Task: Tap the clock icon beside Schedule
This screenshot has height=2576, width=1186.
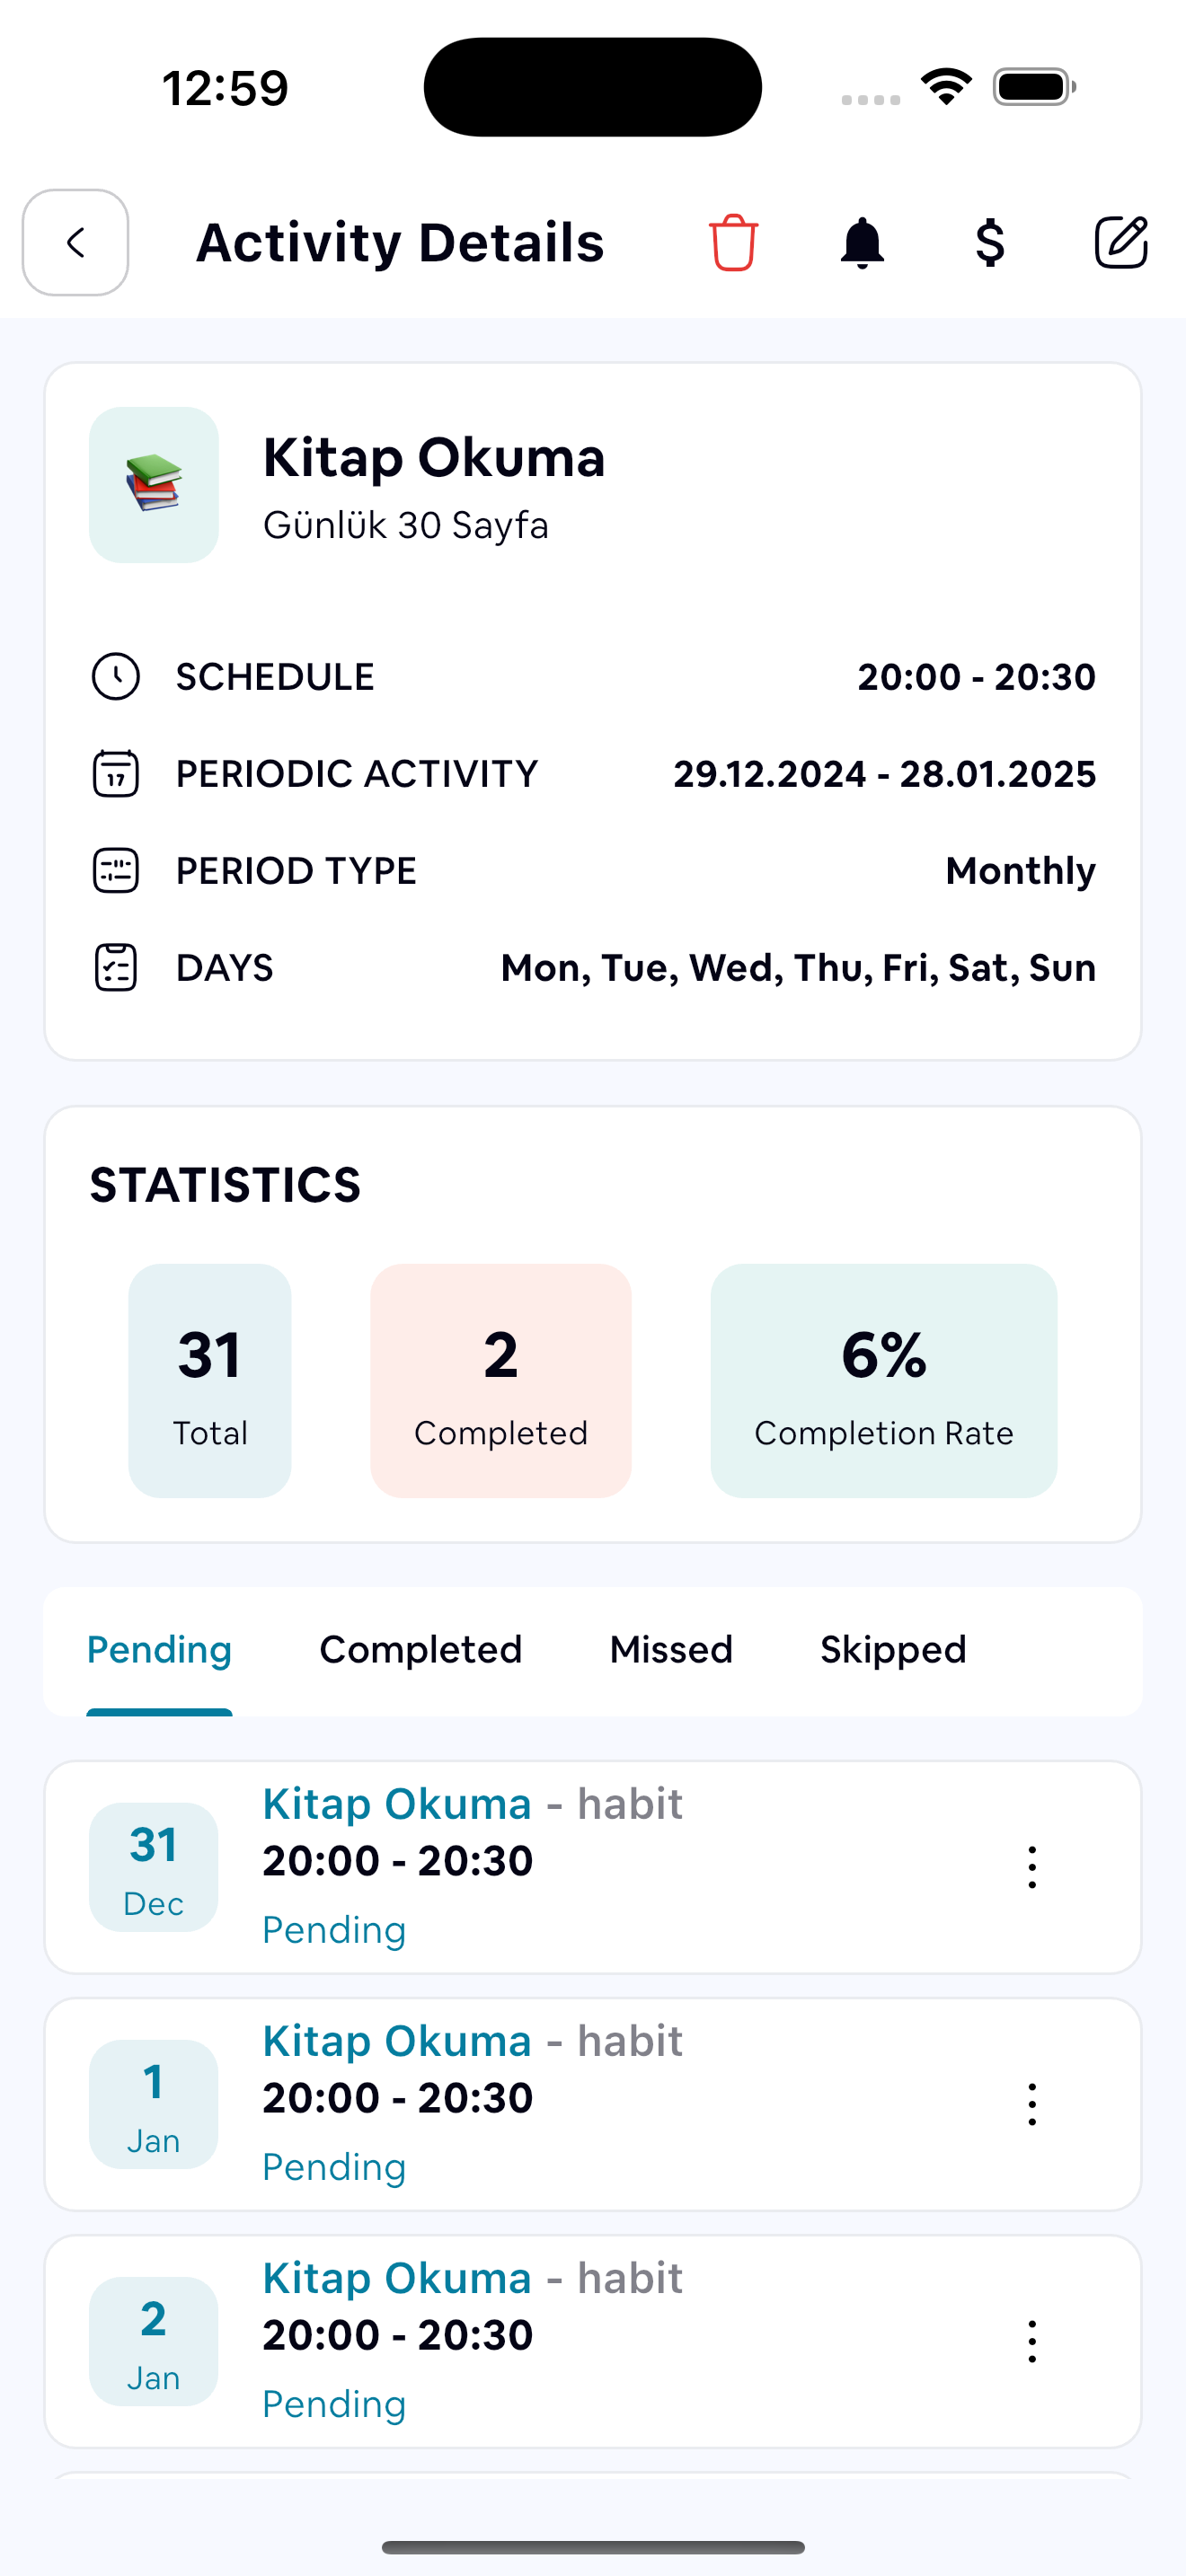Action: point(116,677)
